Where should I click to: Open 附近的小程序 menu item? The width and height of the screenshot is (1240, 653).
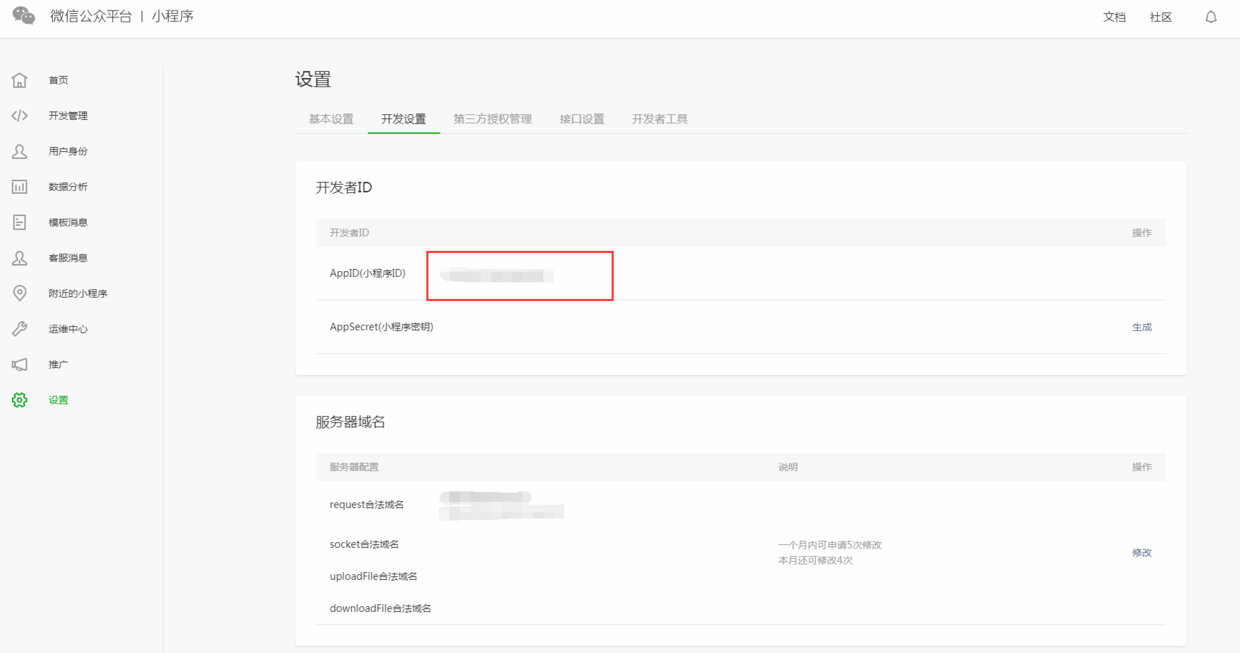point(78,294)
